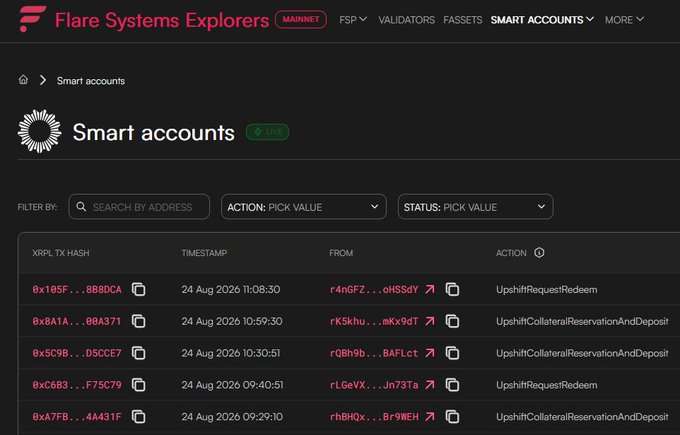Click the FROM column header
Image resolution: width=680 pixels, height=435 pixels.
point(341,253)
